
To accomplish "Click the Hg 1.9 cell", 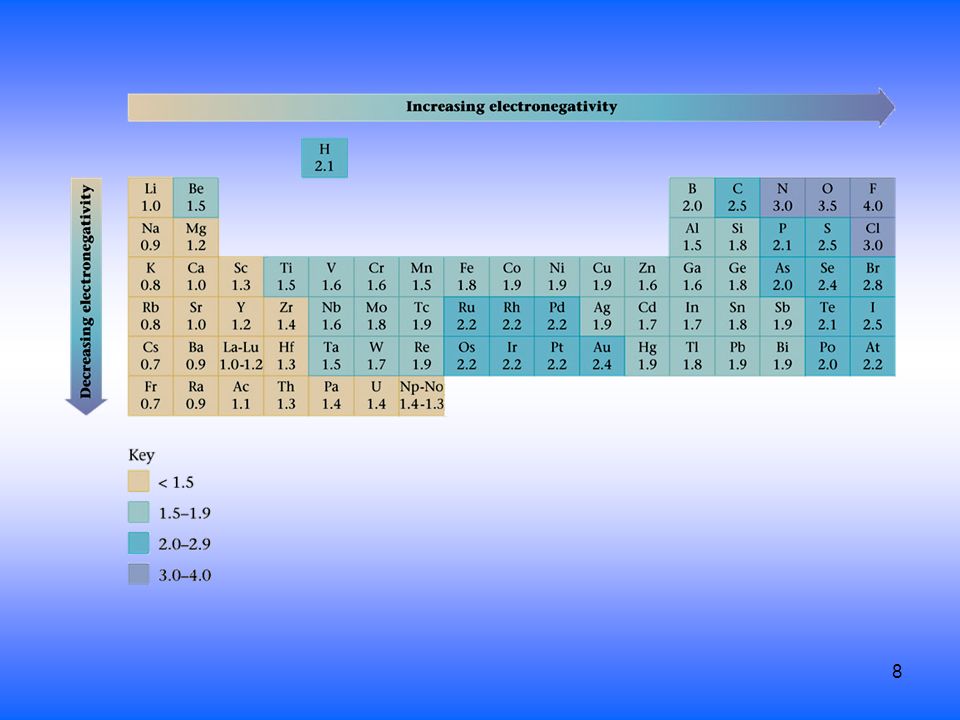I will click(x=647, y=356).
